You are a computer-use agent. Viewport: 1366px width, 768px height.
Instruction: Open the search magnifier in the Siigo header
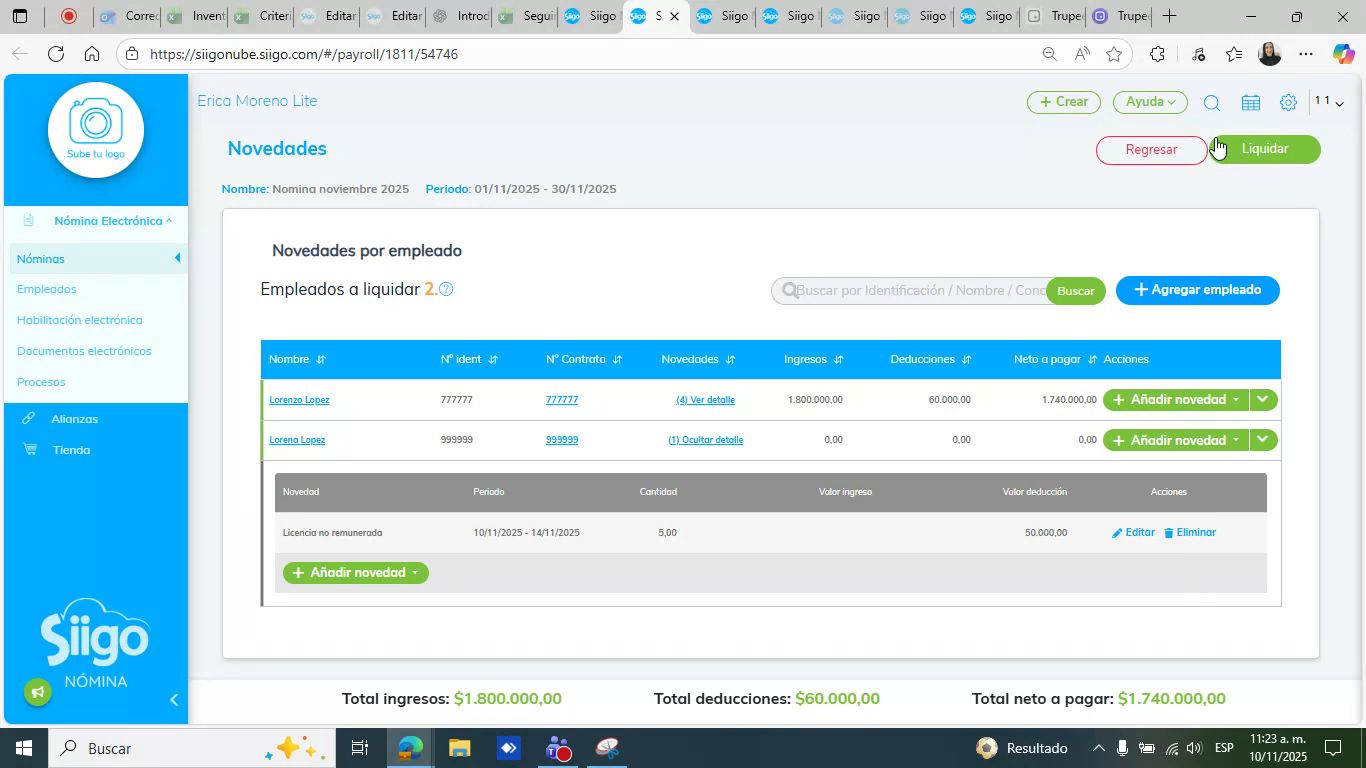[x=1211, y=103]
